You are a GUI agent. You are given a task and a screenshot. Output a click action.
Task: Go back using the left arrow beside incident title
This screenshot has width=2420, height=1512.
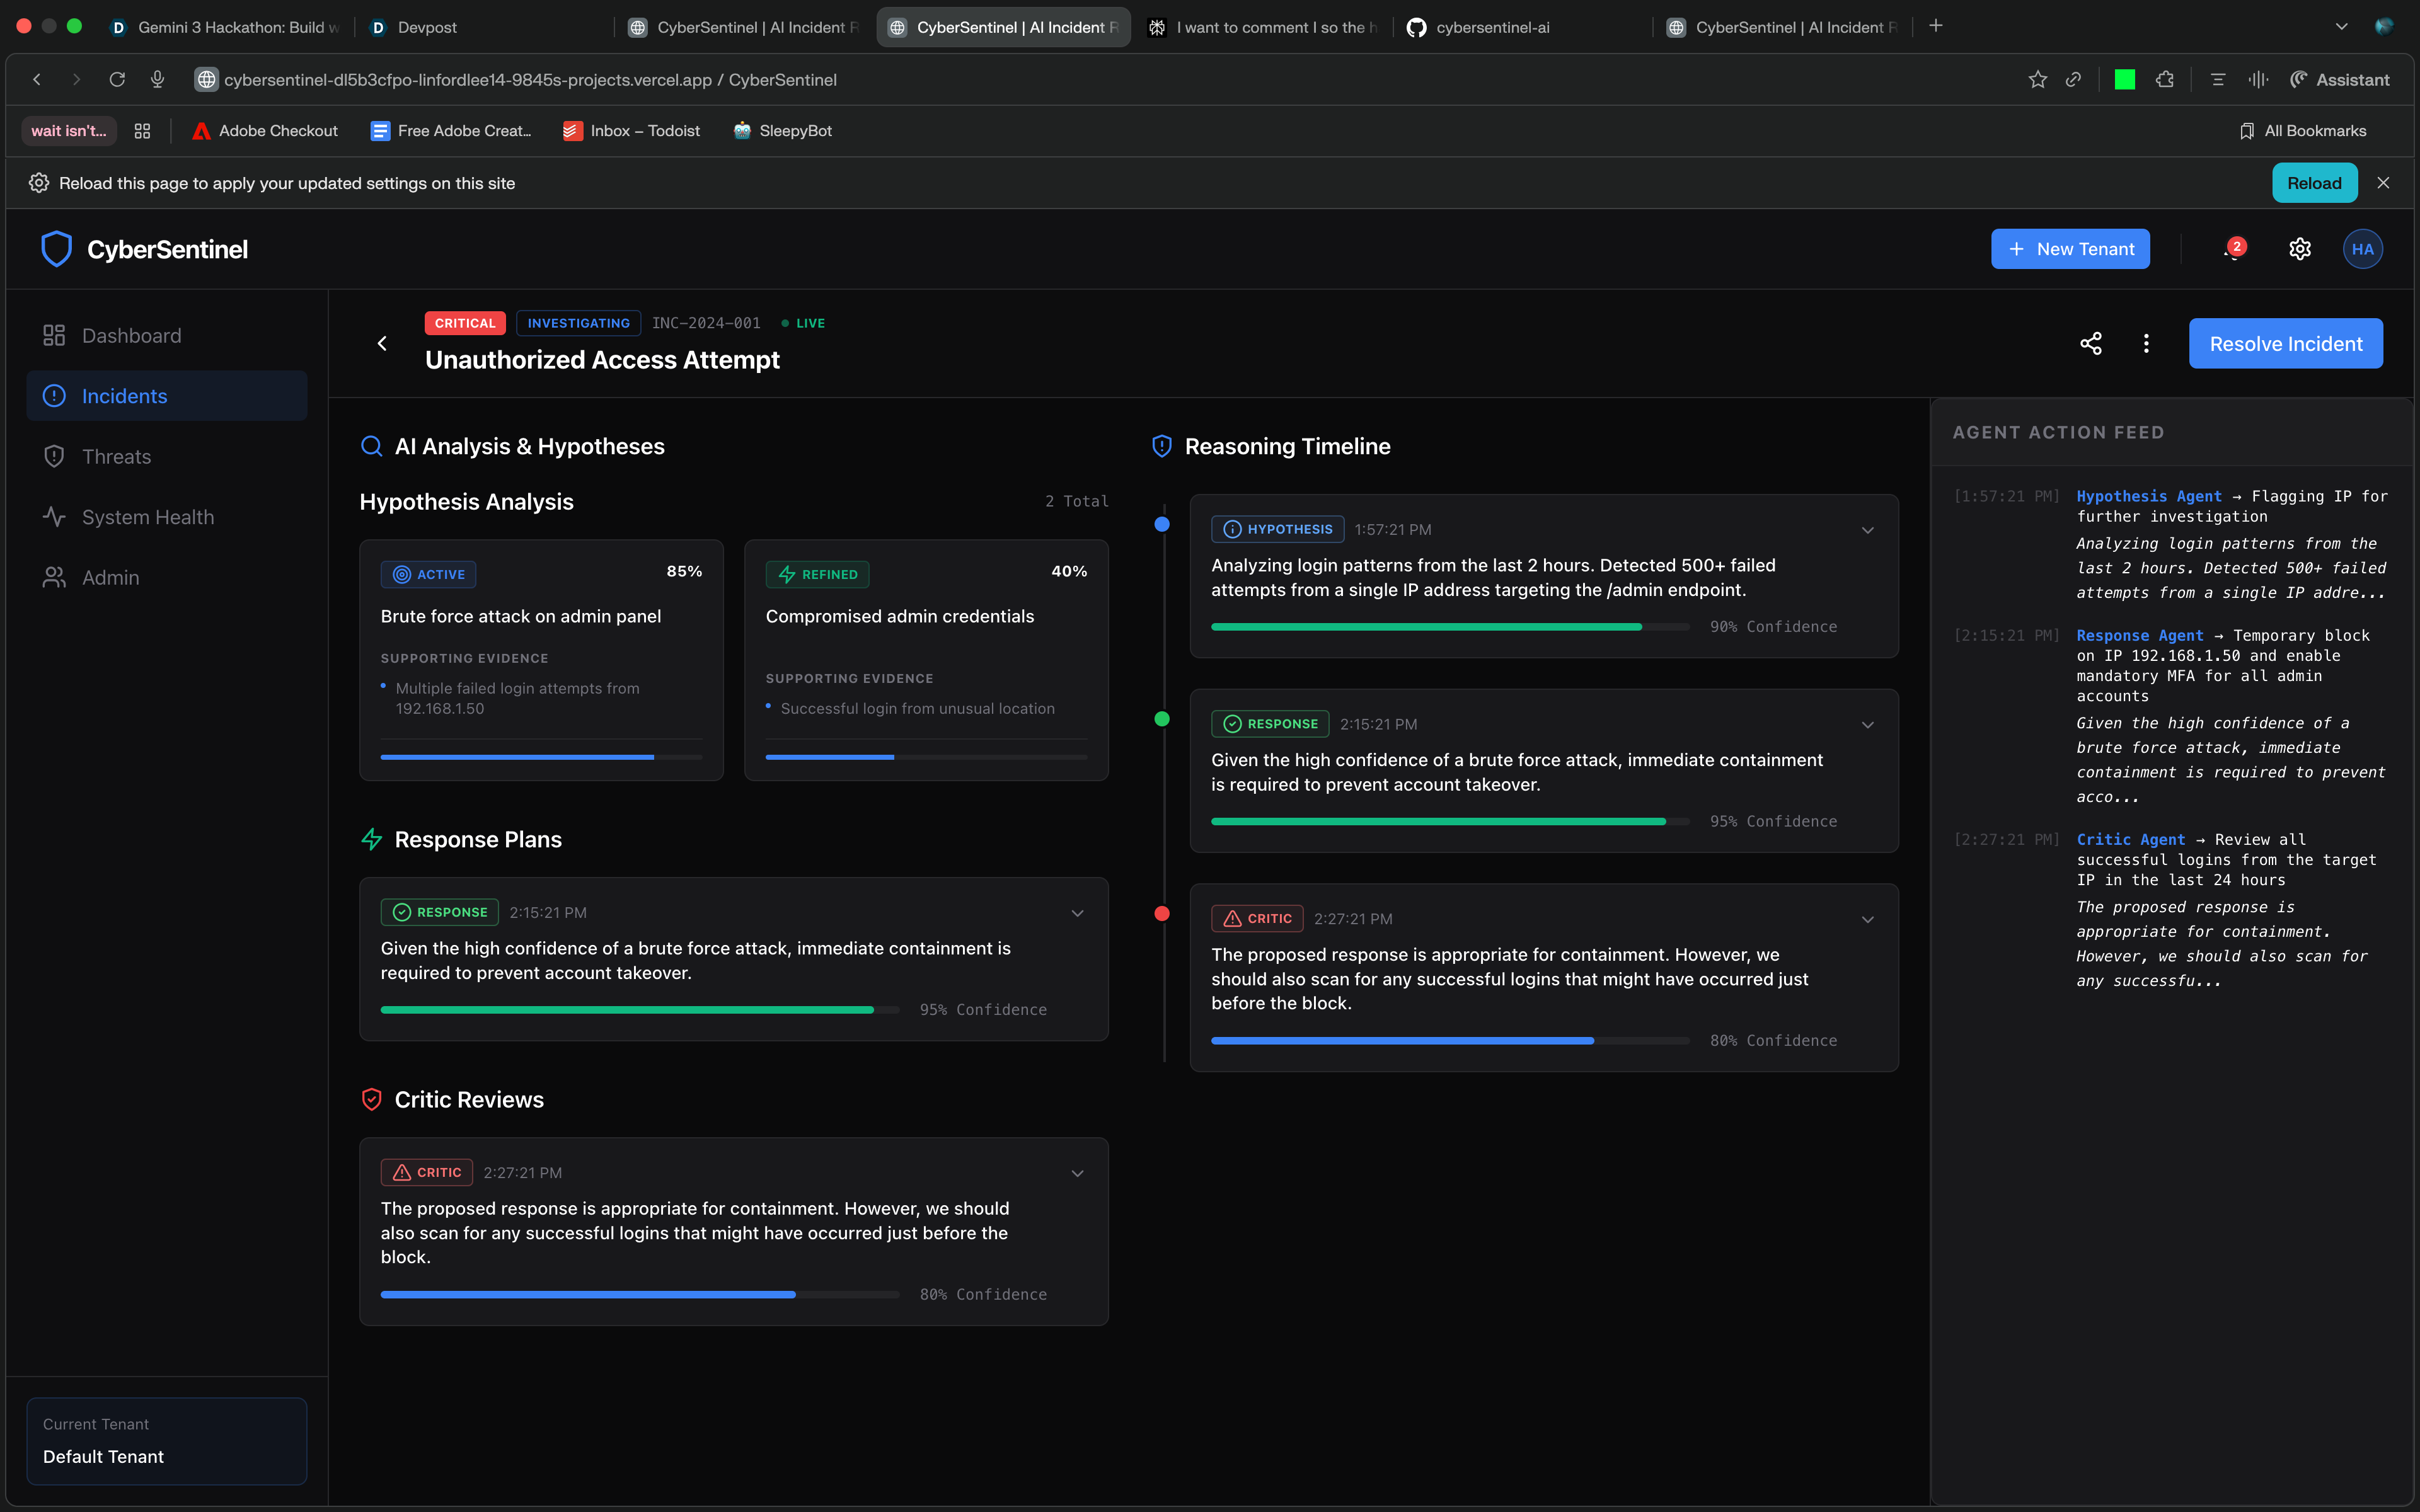pyautogui.click(x=382, y=343)
